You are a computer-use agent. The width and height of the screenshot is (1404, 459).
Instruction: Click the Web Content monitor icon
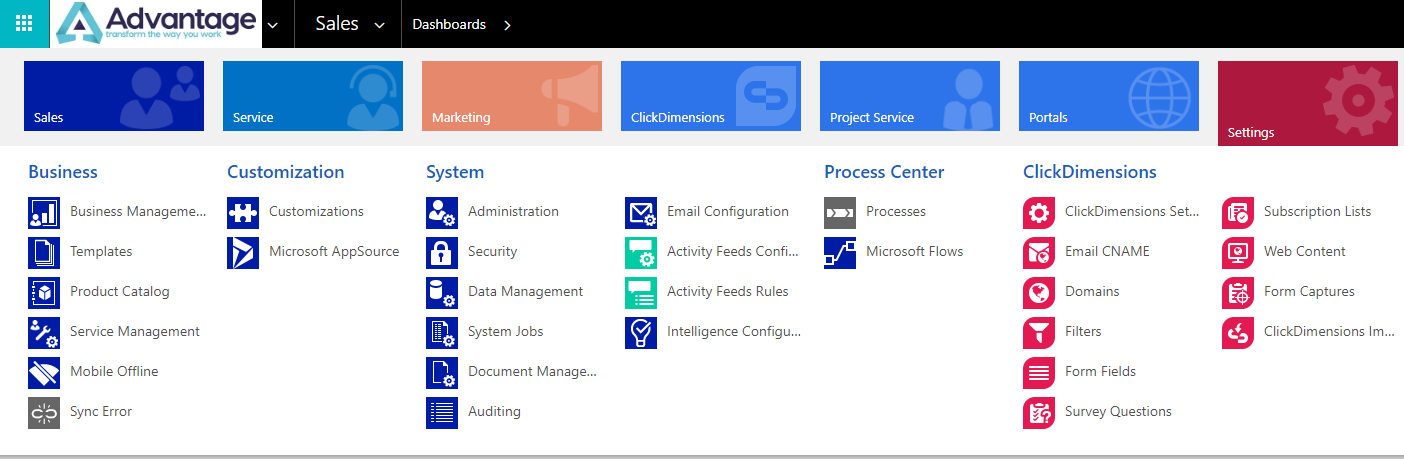1238,253
